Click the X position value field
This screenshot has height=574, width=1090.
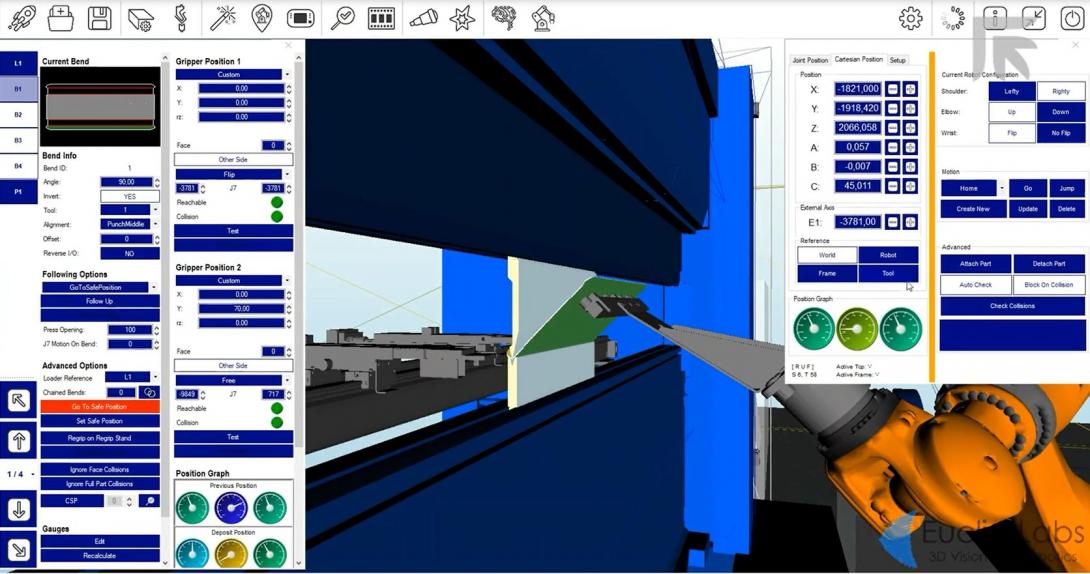point(857,89)
